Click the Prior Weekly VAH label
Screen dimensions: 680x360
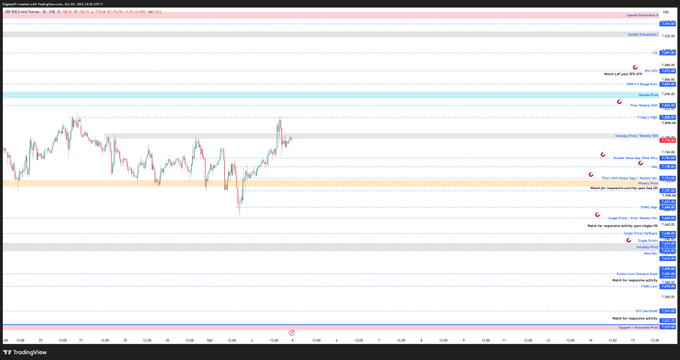(x=644, y=105)
